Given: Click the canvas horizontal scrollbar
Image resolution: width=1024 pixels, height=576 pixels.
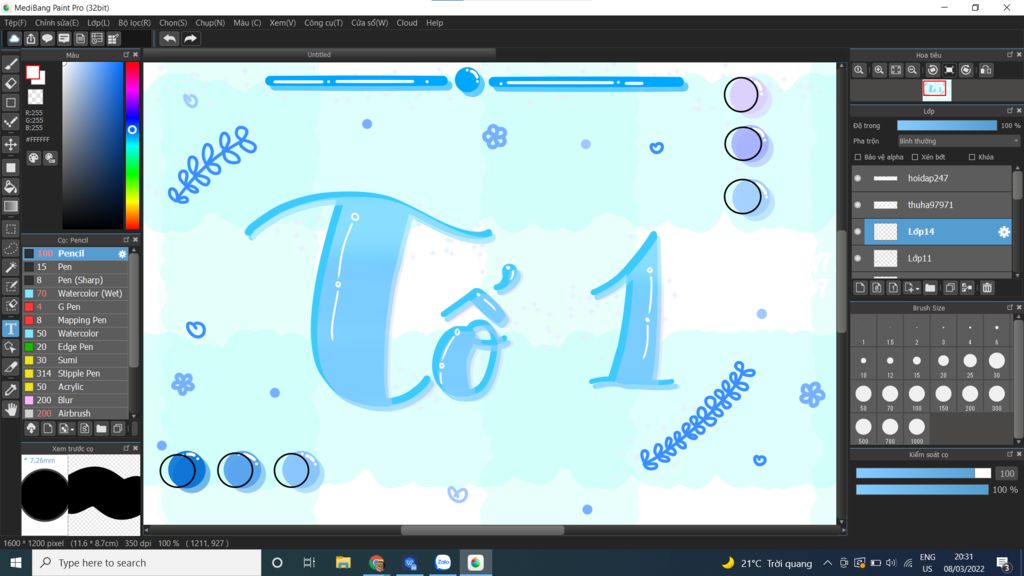Looking at the screenshot, I should pos(483,530).
